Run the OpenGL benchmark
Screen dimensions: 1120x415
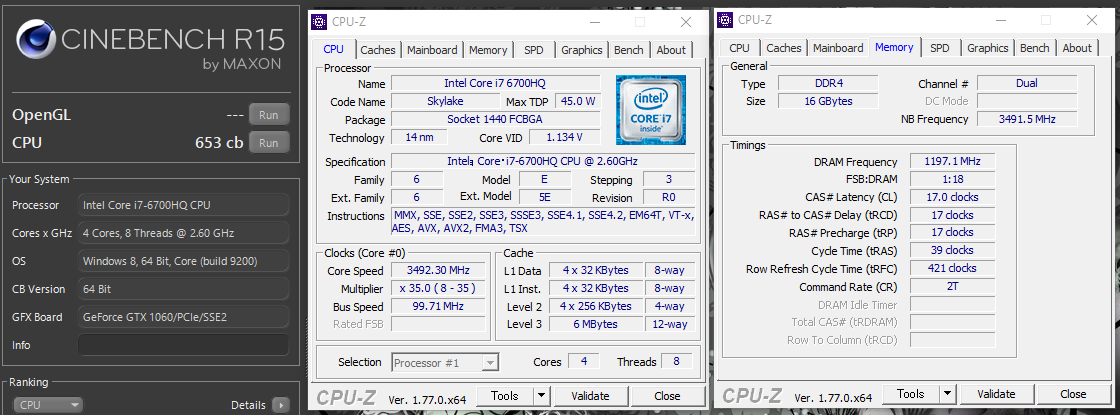pyautogui.click(x=268, y=114)
